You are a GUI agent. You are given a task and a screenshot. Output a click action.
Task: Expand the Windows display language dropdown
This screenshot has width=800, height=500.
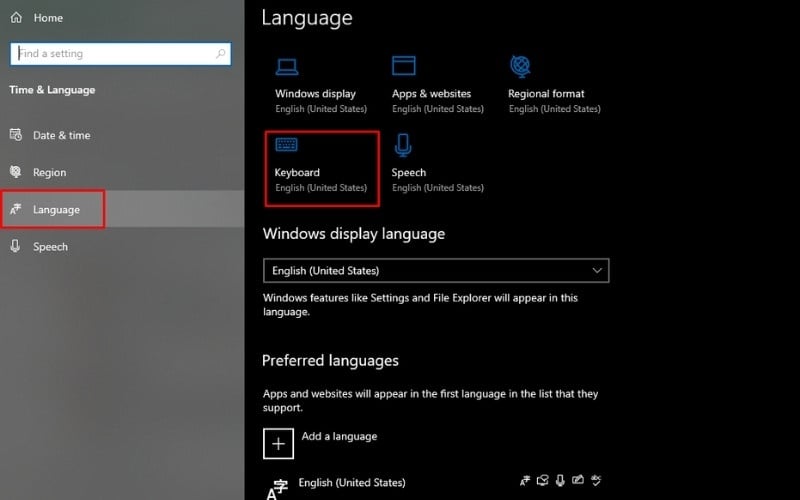click(435, 270)
